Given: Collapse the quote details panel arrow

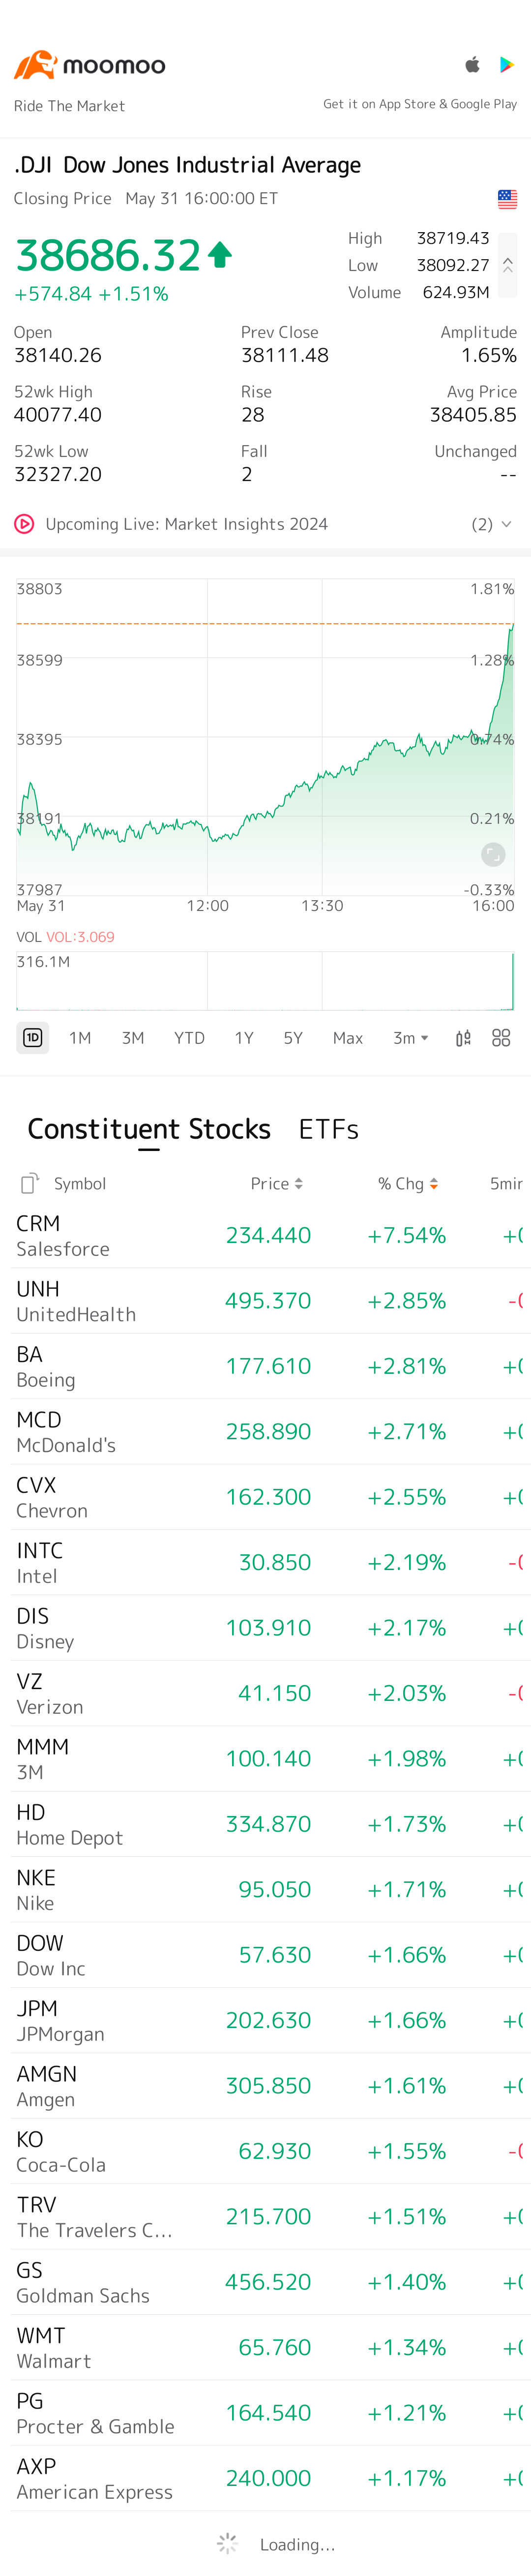Looking at the screenshot, I should (507, 265).
